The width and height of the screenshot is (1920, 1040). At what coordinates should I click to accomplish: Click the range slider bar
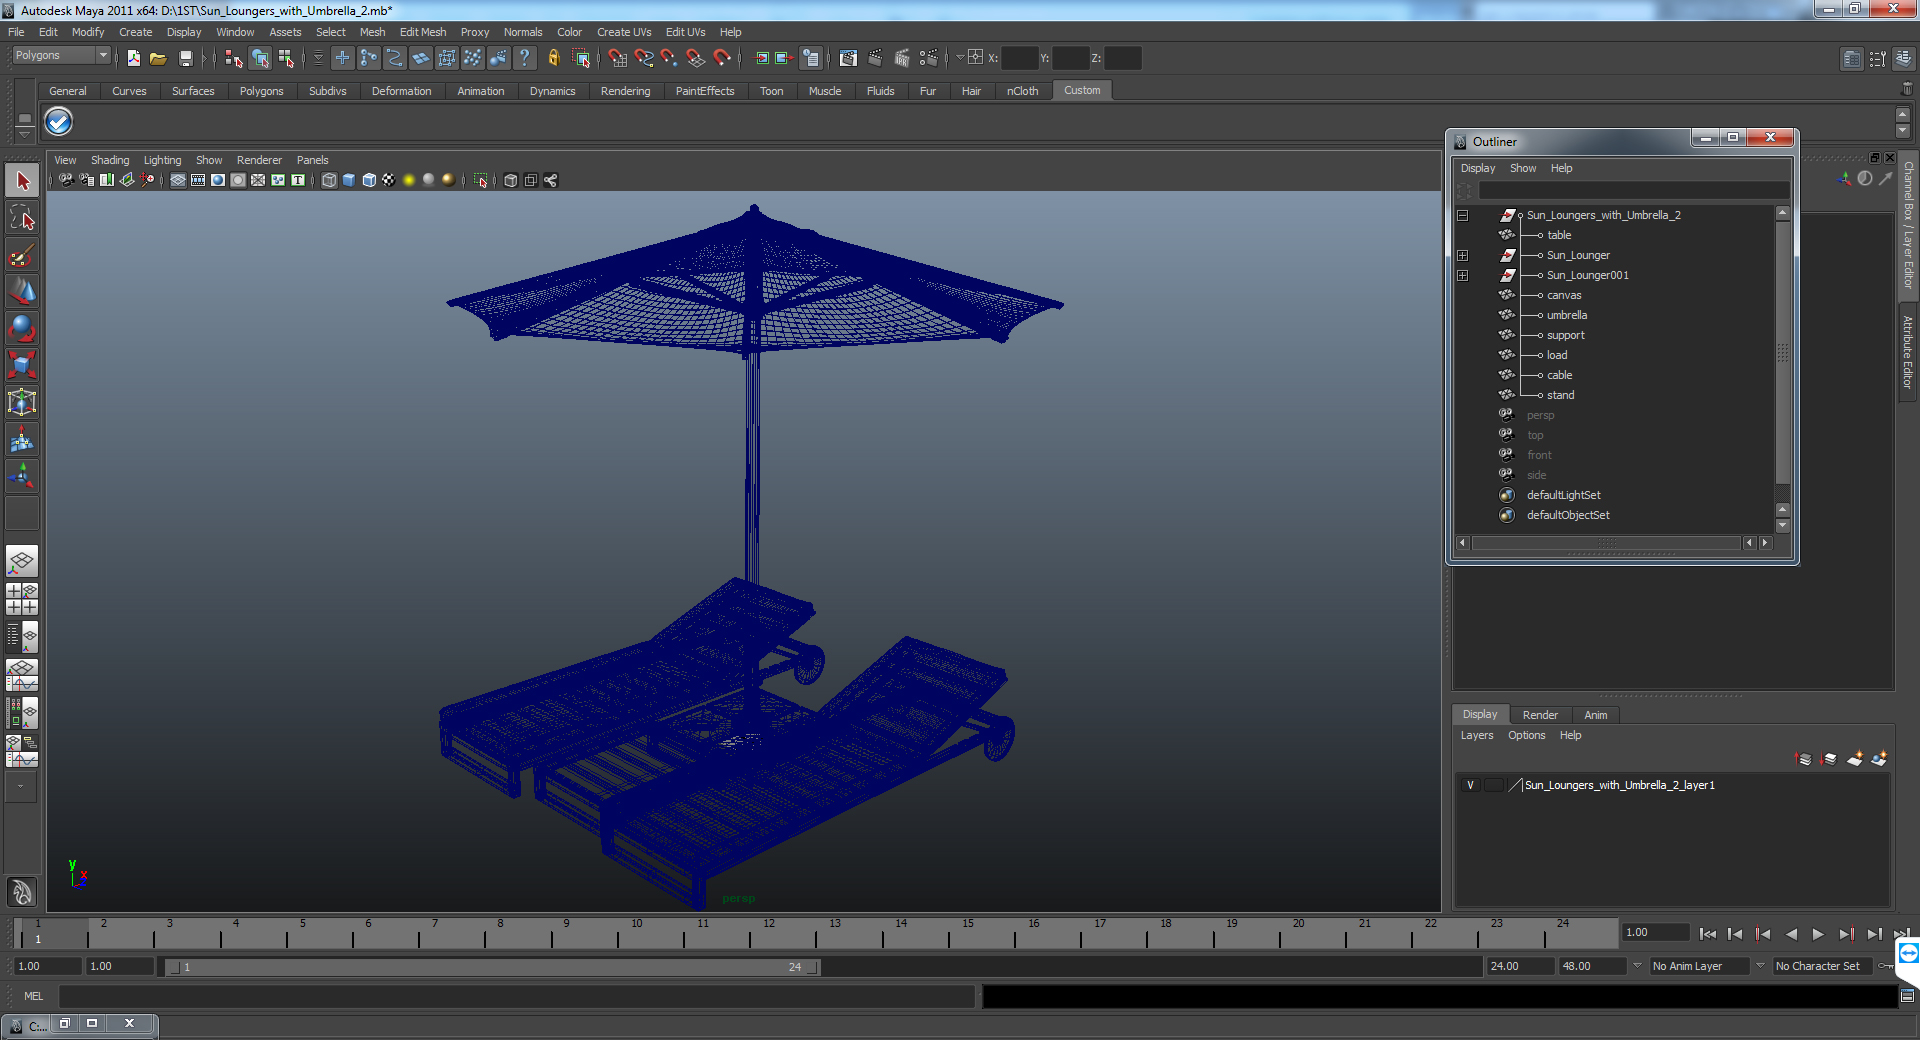coord(492,967)
